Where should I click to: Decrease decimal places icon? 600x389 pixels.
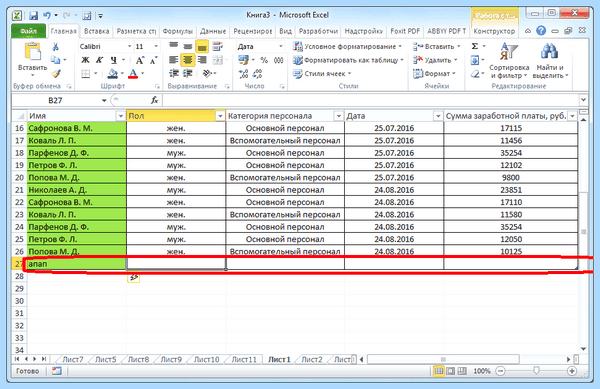coord(258,73)
